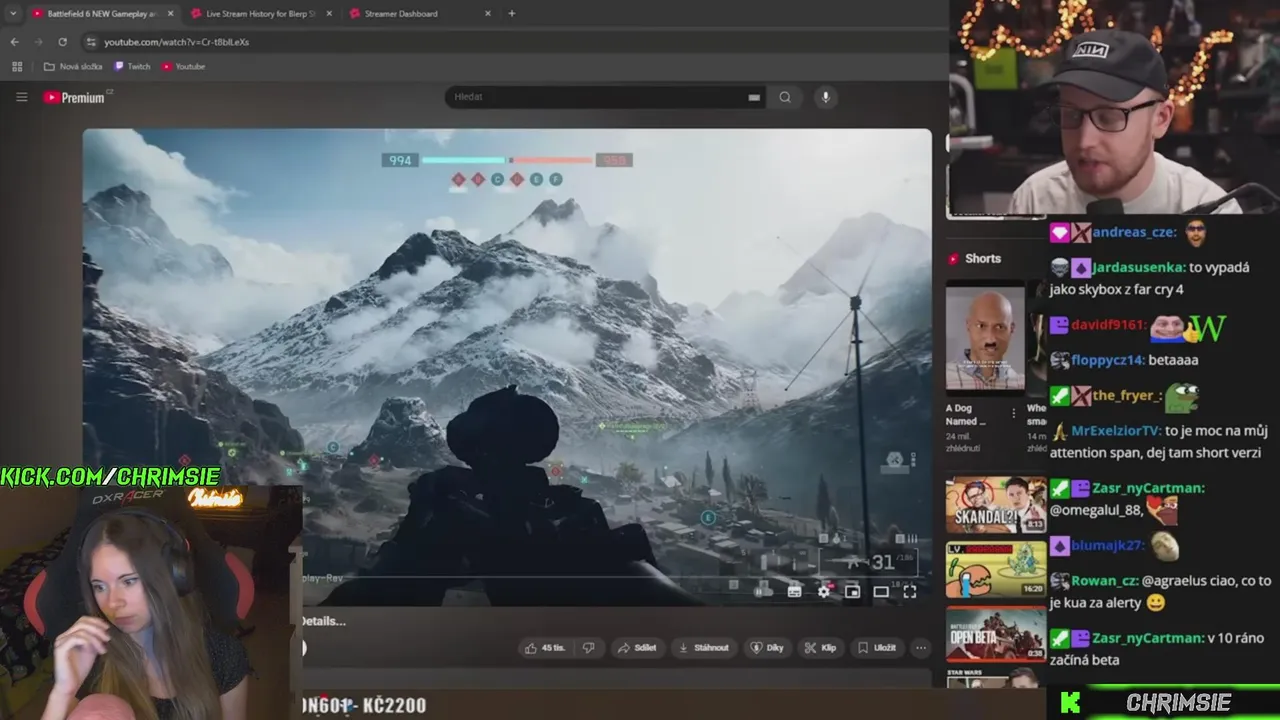The image size is (1280, 720).
Task: Seek on the video progress bar
Action: (610, 577)
